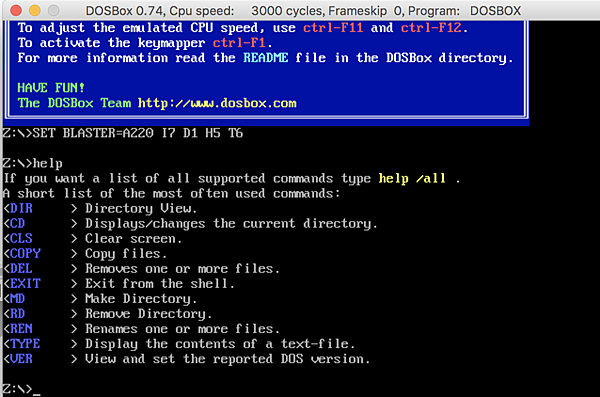600x397 pixels.
Task: Click the DOSBox window title bar text
Action: pyautogui.click(x=303, y=11)
